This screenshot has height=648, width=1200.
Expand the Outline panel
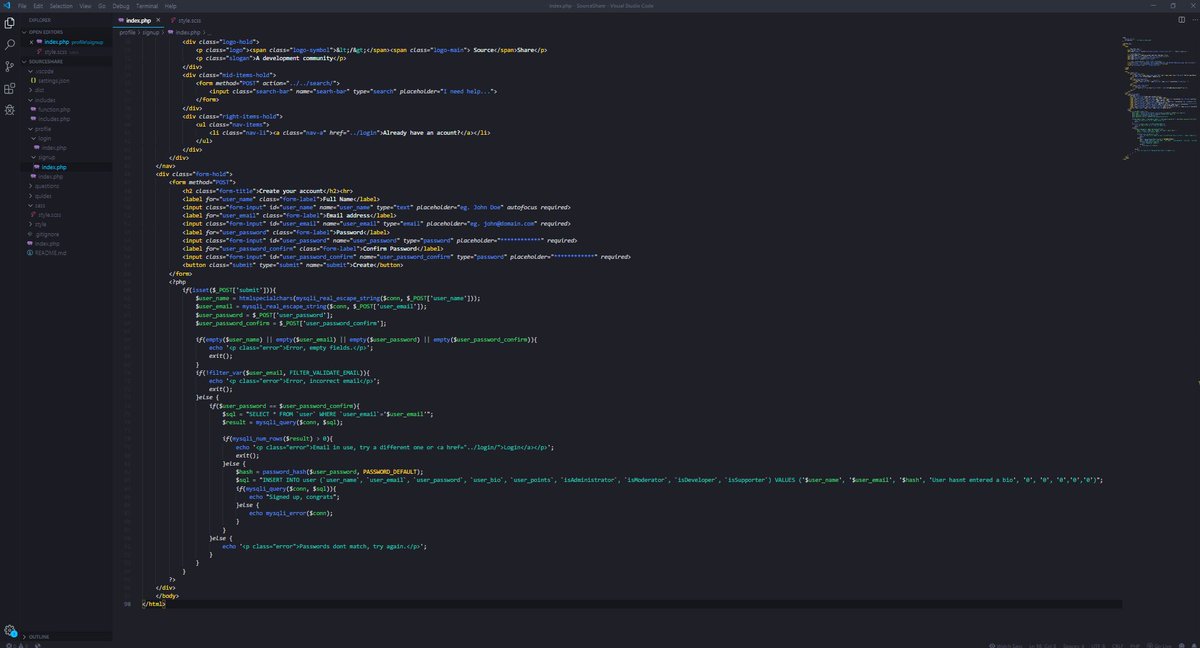tap(66, 636)
